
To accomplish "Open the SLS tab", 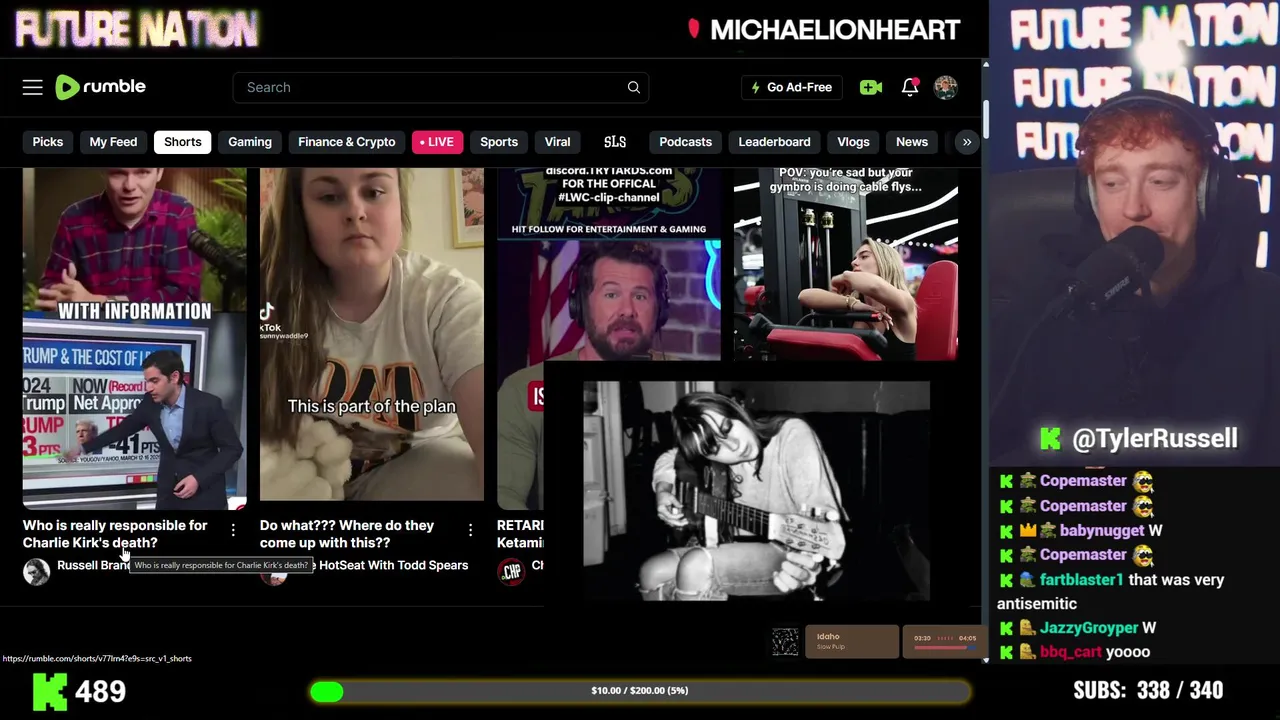I will [615, 142].
